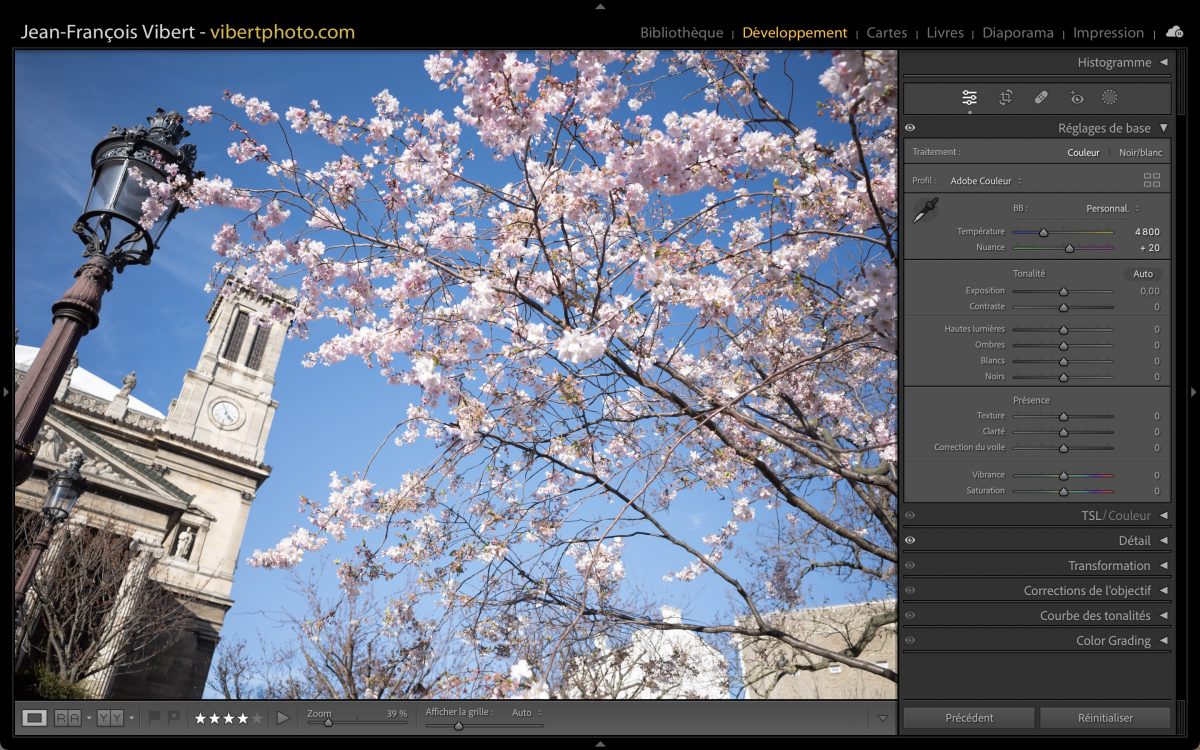Click the cloud sync status icon

point(1174,32)
